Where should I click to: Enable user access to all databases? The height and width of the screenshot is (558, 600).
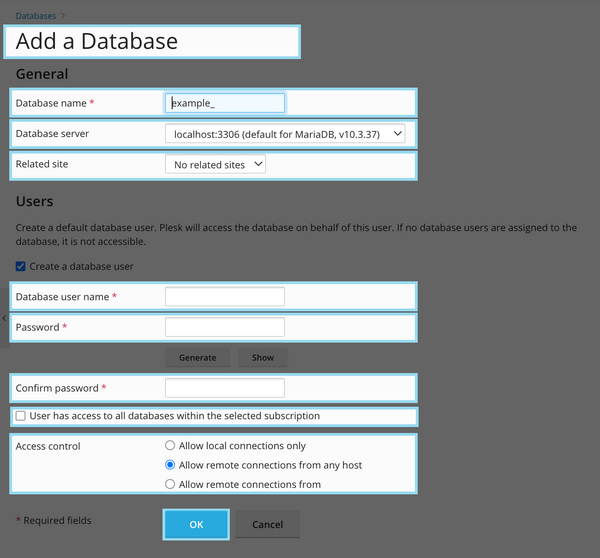[21, 416]
